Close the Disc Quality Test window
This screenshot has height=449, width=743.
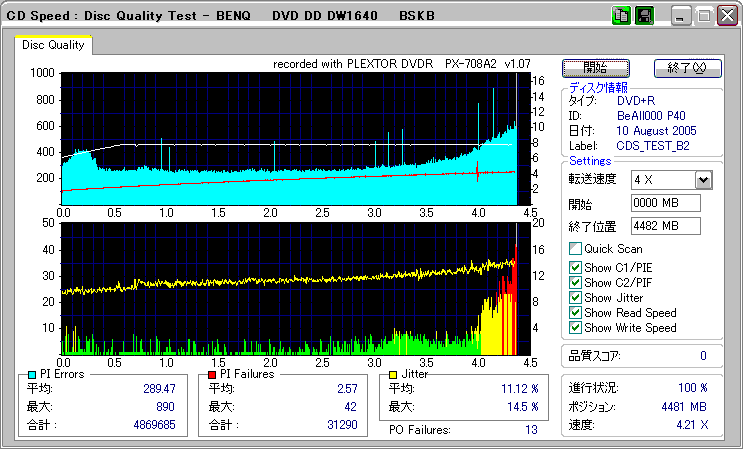point(726,16)
